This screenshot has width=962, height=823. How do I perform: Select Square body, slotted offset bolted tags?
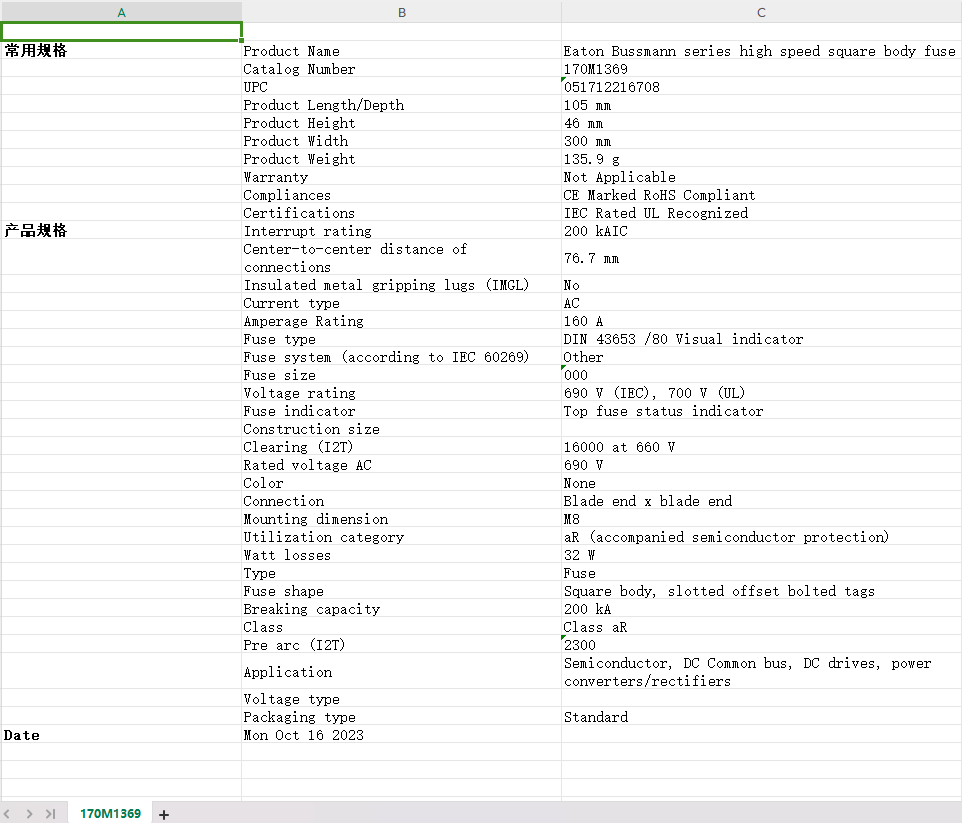point(761,591)
